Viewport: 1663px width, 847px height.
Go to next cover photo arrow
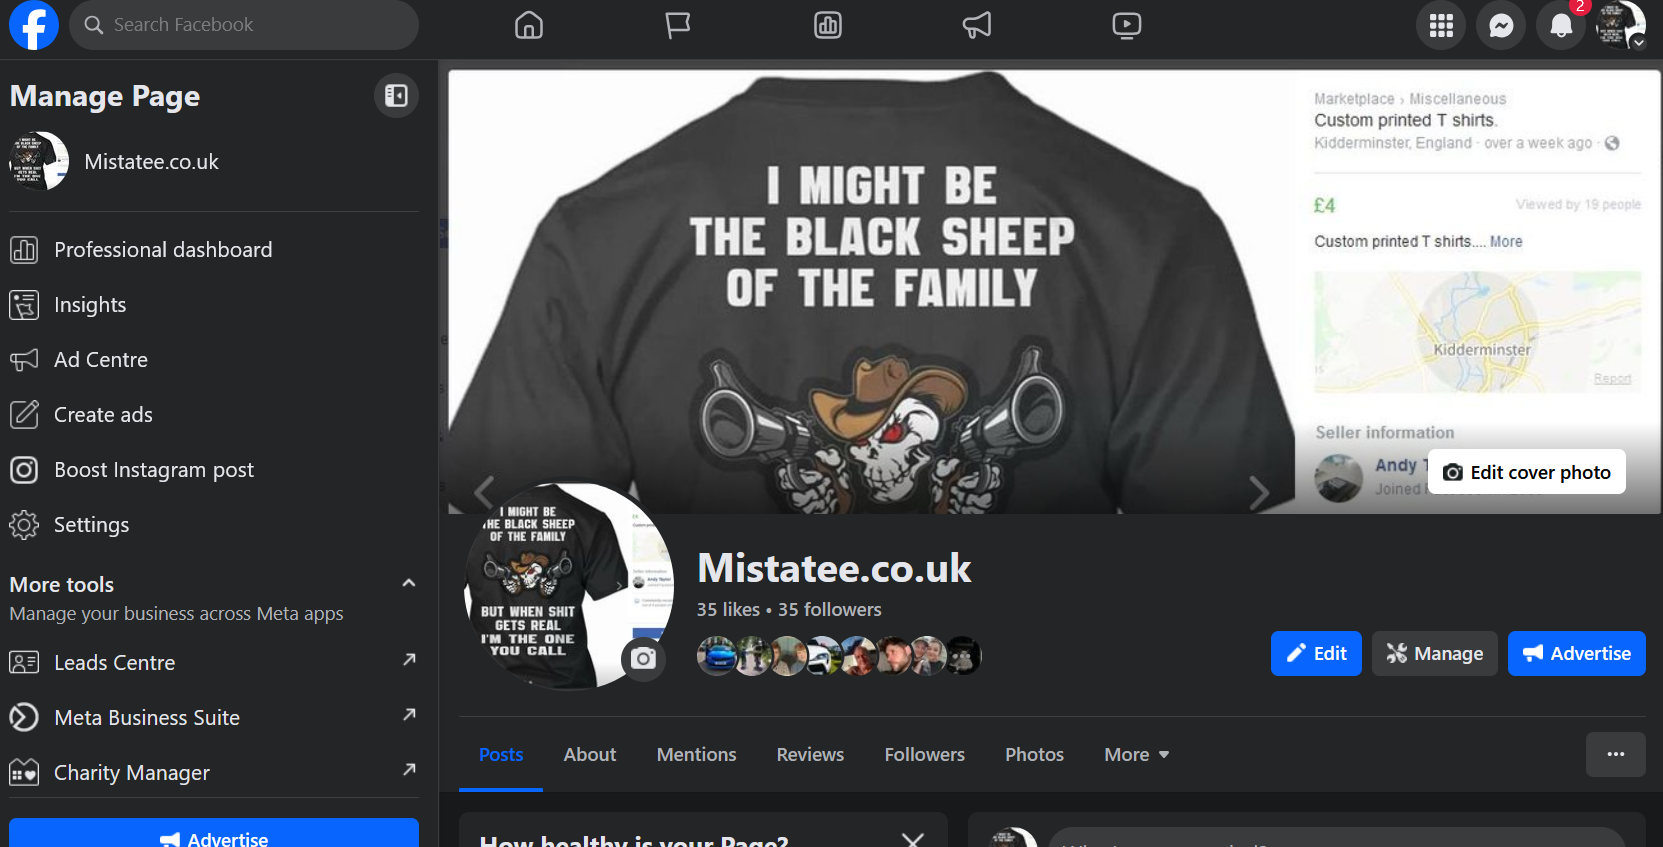pos(1259,492)
